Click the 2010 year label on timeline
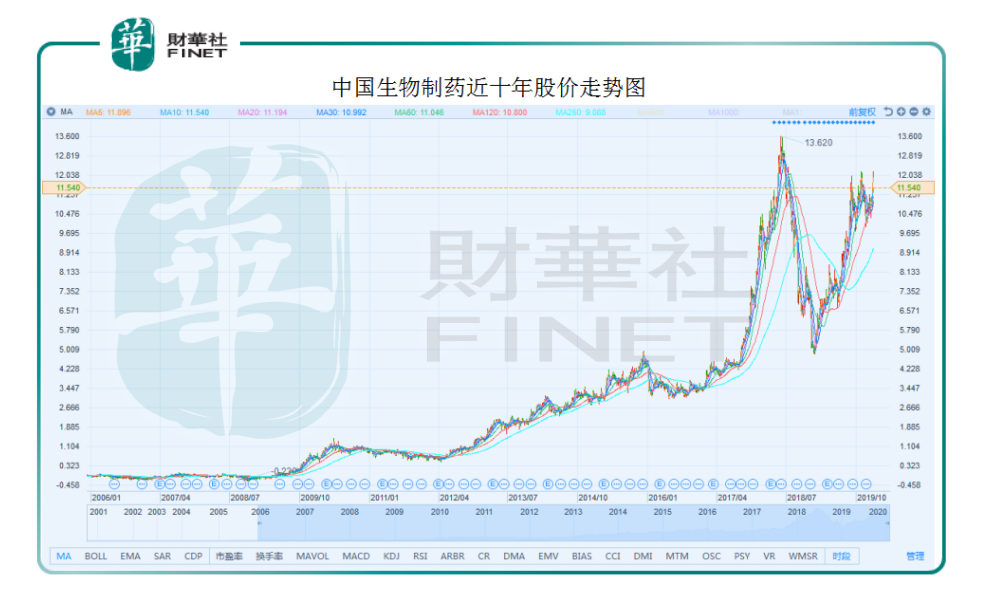Screen dimensions: 987x590 (440, 510)
